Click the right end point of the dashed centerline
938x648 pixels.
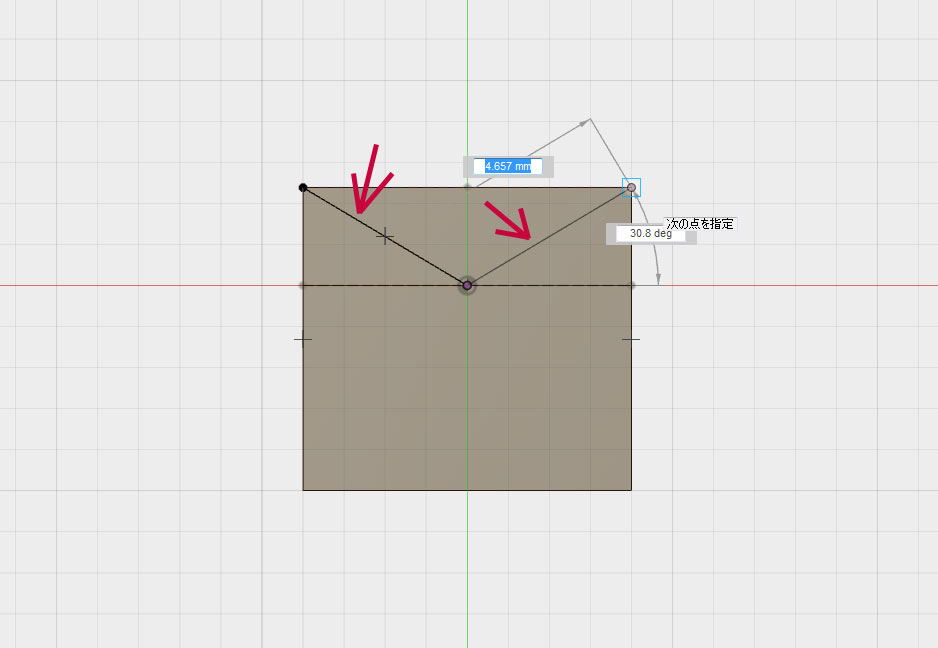coord(631,285)
